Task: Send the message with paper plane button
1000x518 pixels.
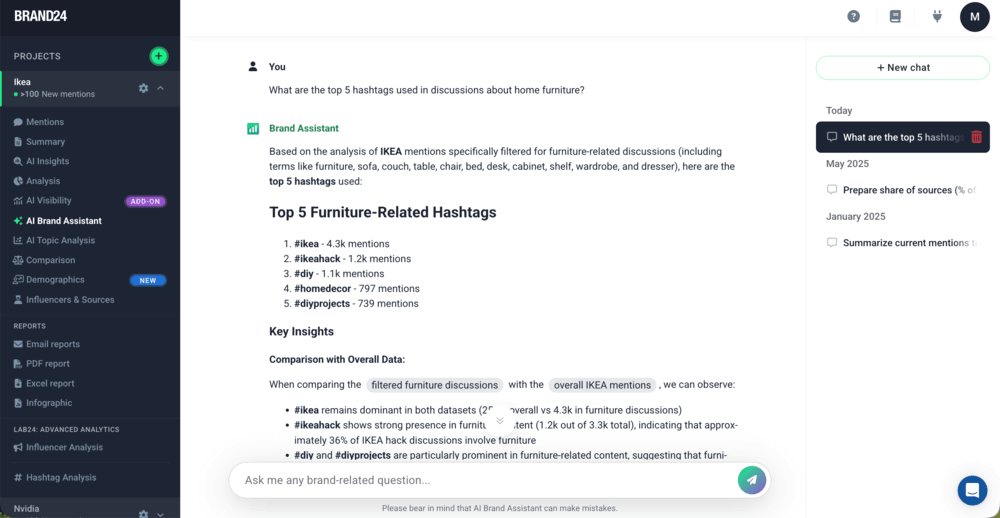Action: (751, 480)
